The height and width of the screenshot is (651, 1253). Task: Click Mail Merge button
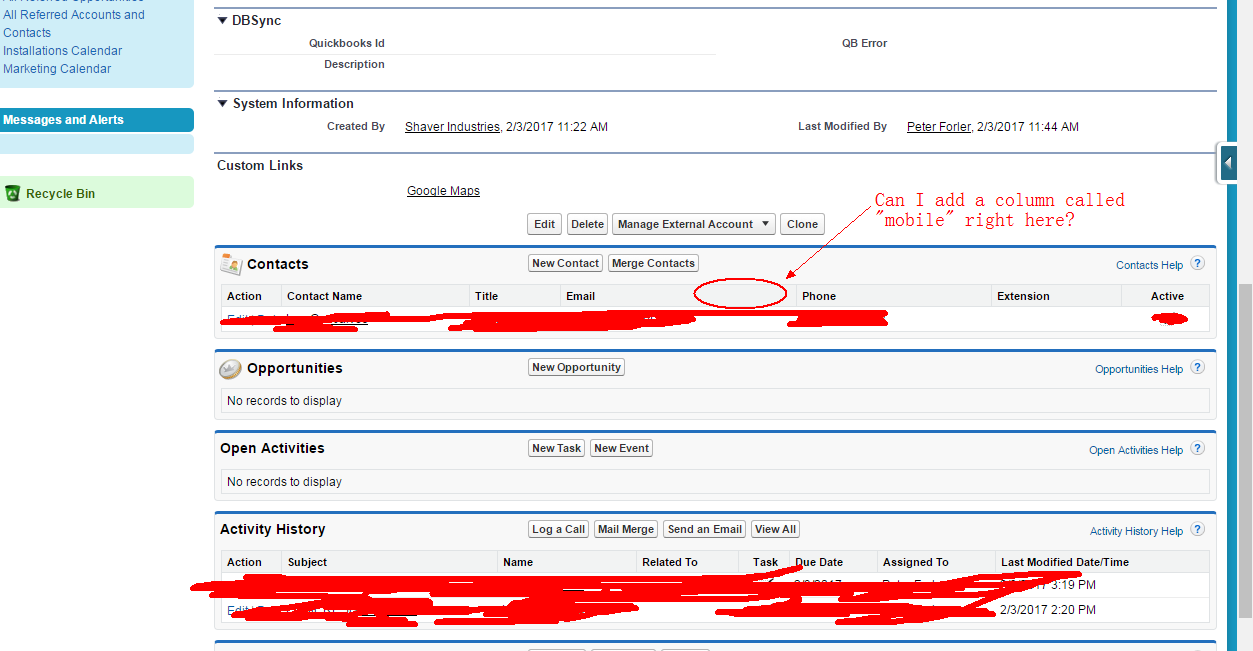pyautogui.click(x=626, y=529)
